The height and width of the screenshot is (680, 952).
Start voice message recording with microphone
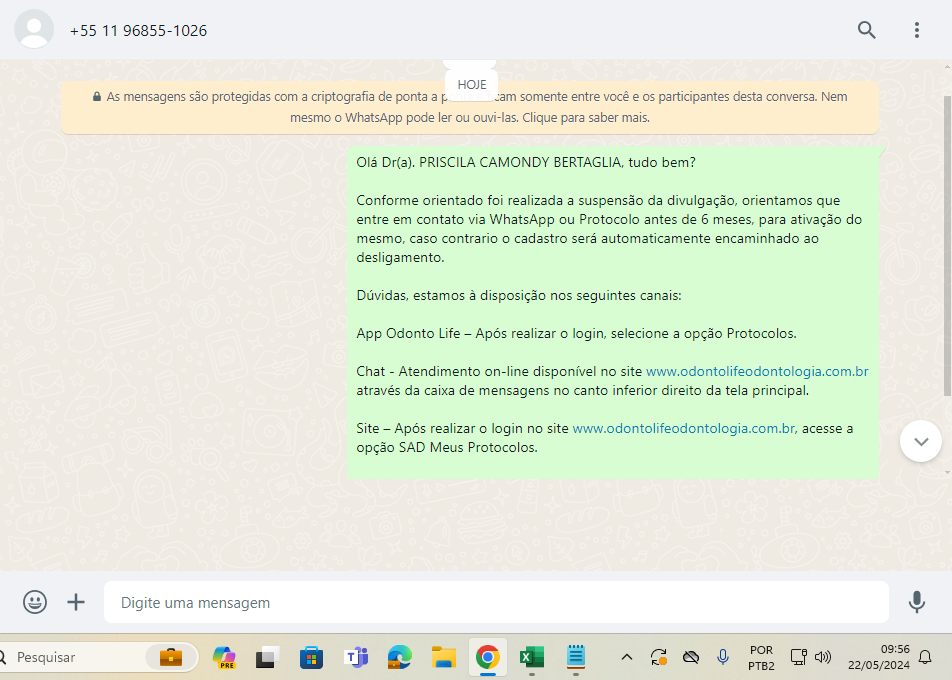point(916,602)
